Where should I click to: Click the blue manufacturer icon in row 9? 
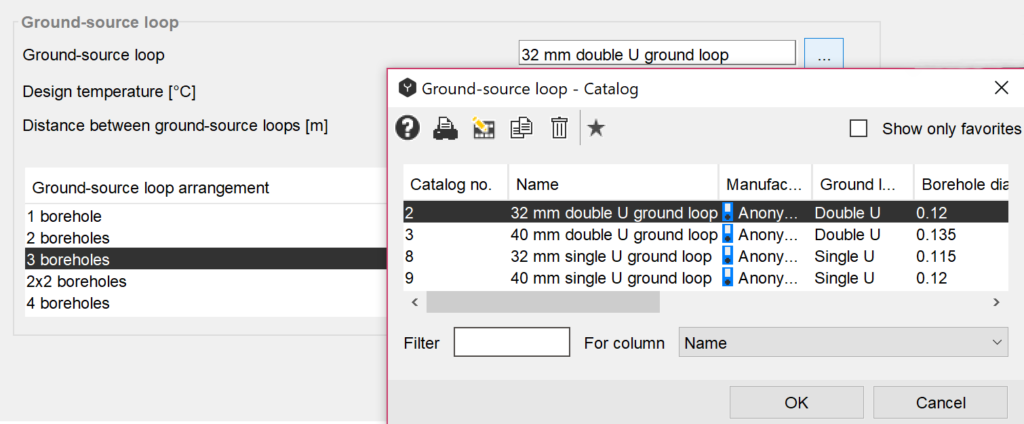coord(728,279)
